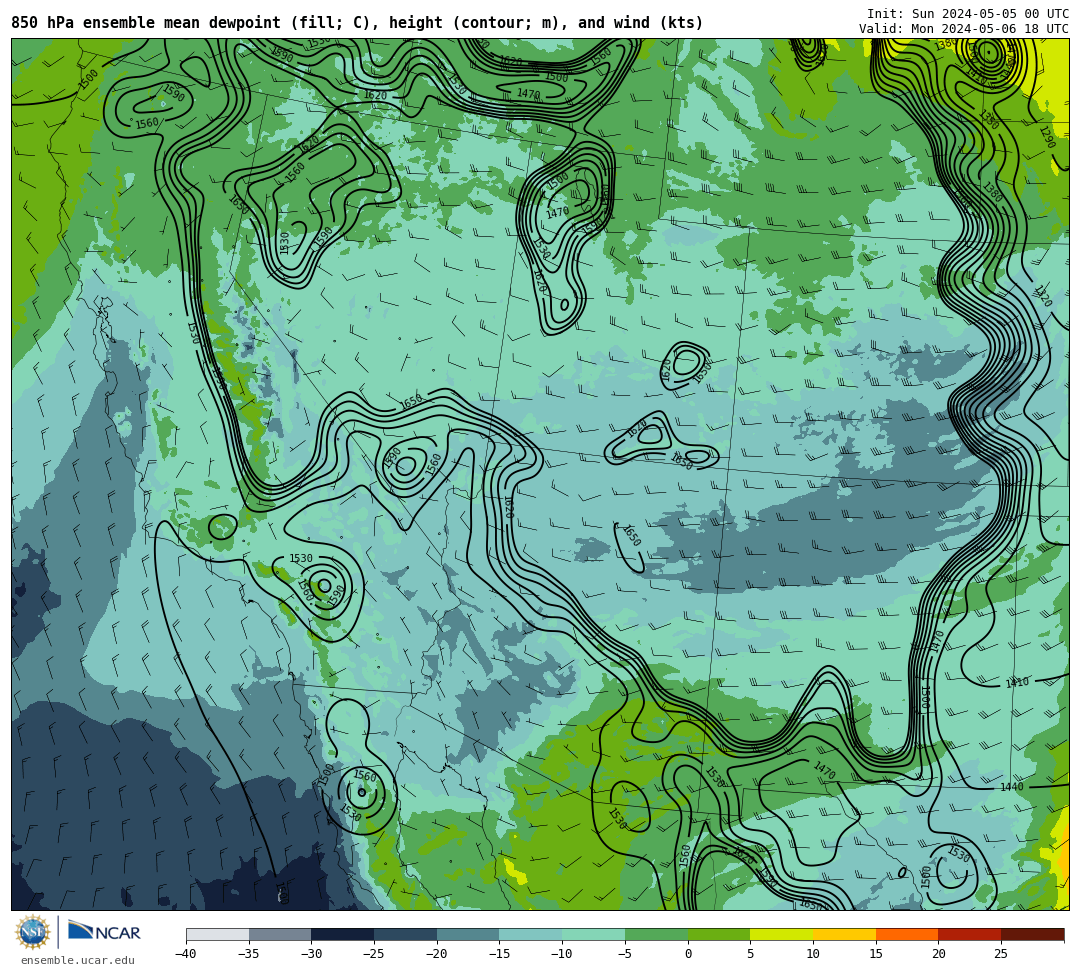Open the ensemble.ucar.edu link text
Viewport: 1080px width, 973px height.
78,960
